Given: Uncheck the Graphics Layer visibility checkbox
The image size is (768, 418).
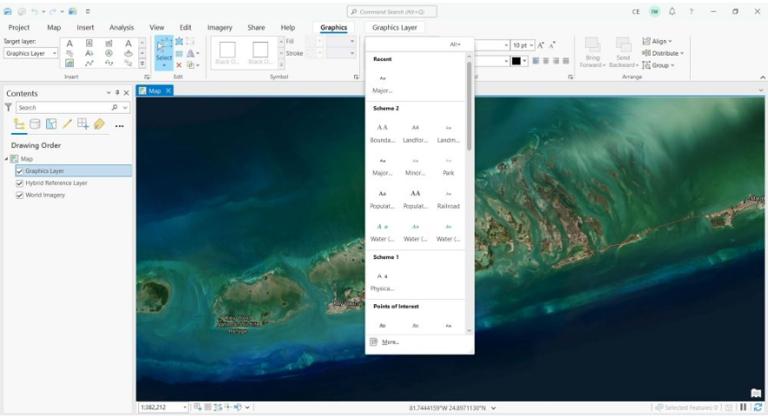Looking at the screenshot, I should point(20,171).
